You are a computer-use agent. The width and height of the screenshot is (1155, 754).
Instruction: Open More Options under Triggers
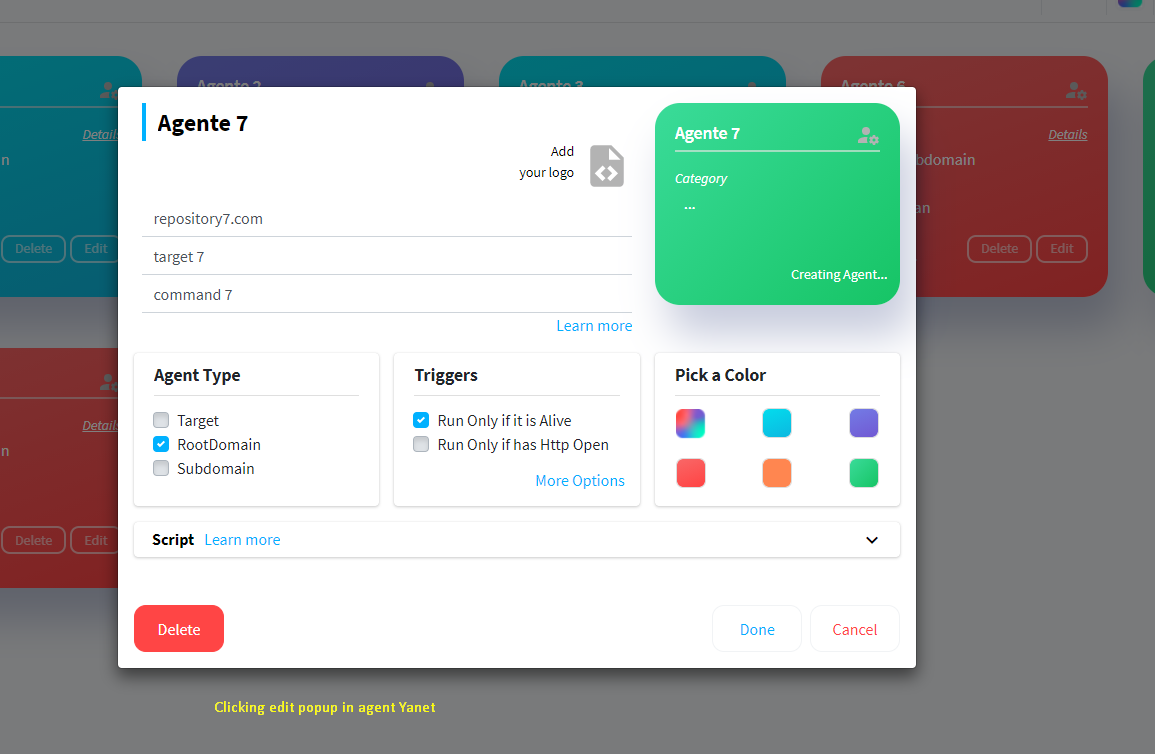click(580, 481)
